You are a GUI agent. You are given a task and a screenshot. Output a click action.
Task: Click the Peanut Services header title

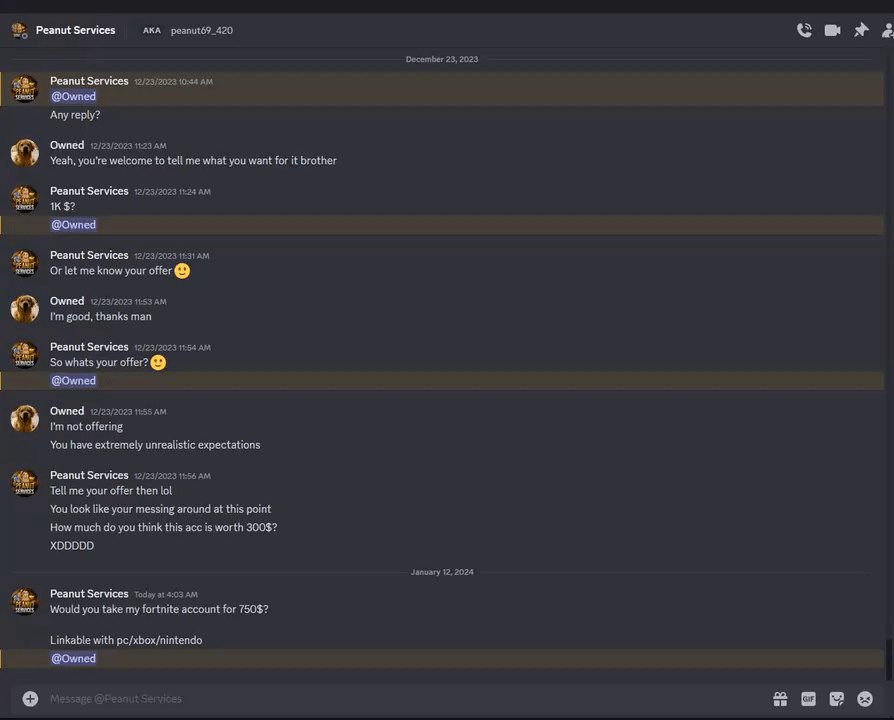[x=75, y=30]
